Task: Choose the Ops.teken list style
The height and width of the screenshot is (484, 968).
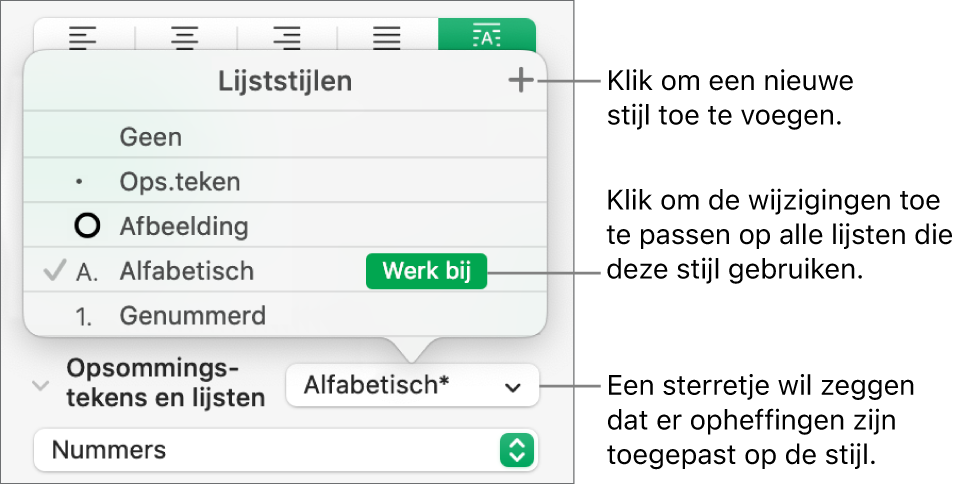Action: tap(180, 183)
